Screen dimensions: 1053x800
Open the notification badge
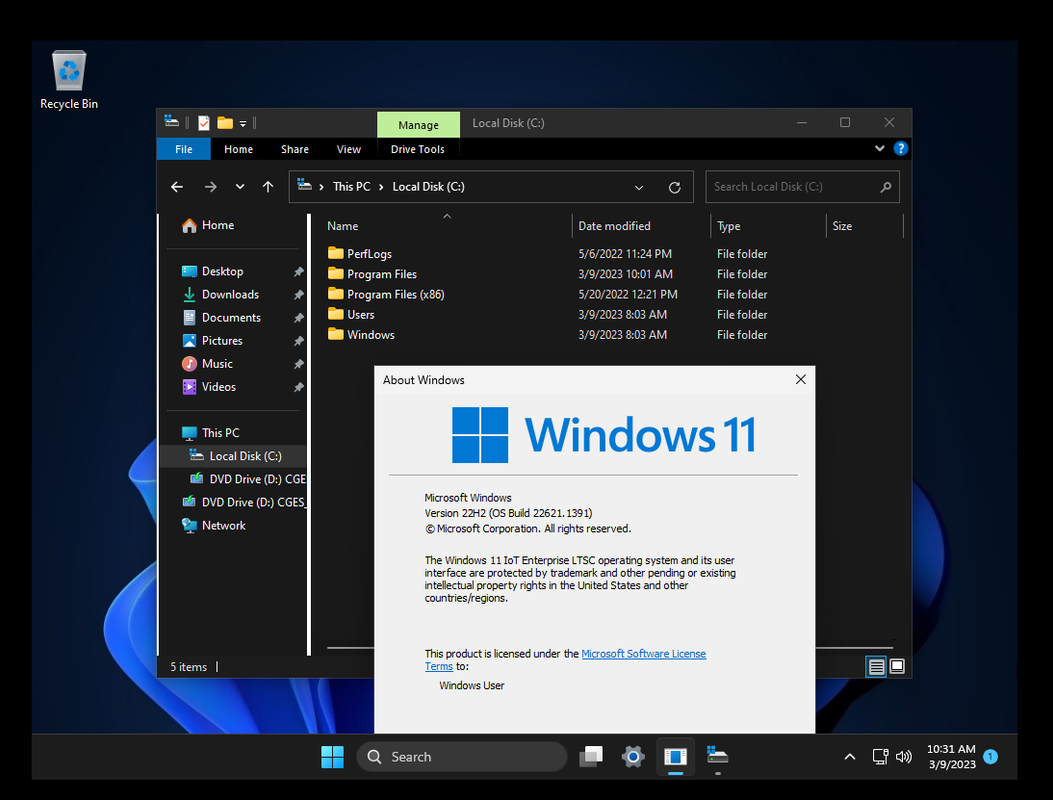pyautogui.click(x=990, y=757)
